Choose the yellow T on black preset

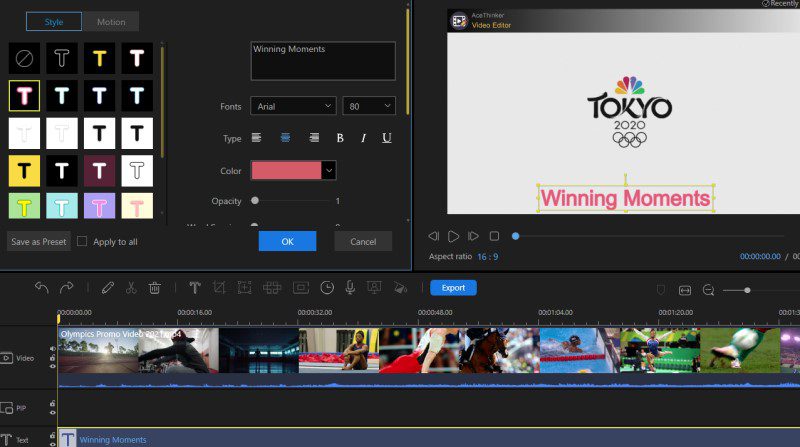click(x=99, y=58)
